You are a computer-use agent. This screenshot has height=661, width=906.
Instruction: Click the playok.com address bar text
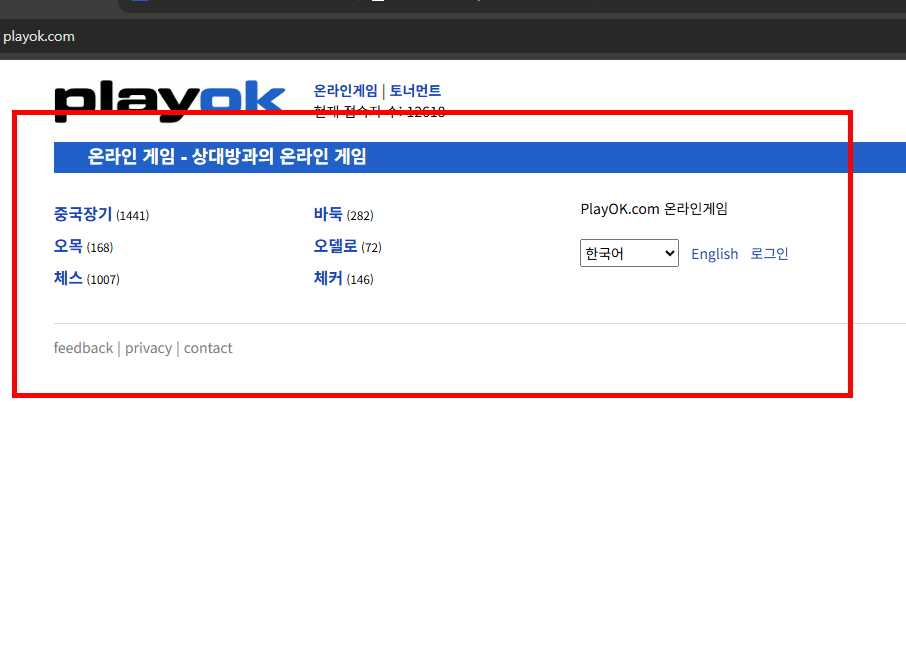coord(39,36)
